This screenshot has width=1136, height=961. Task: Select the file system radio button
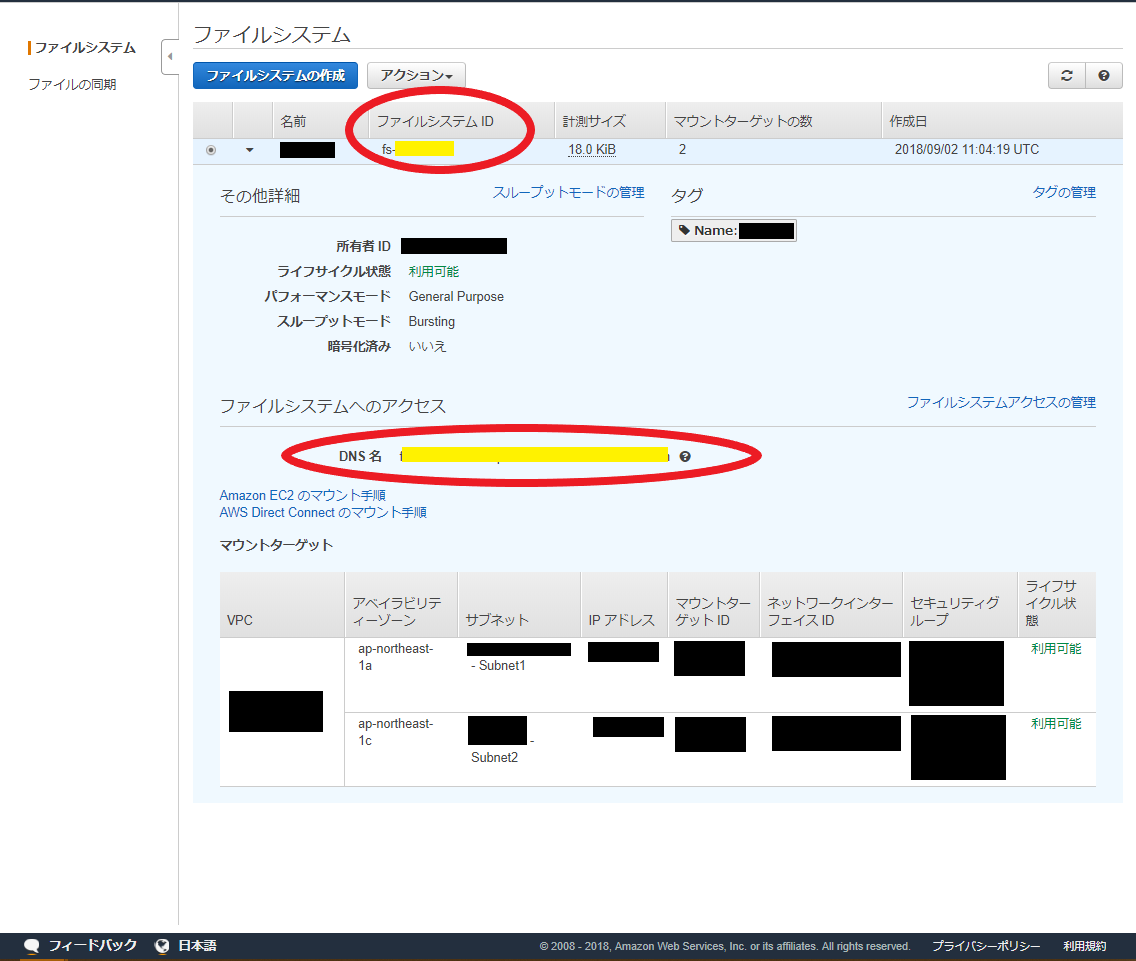pyautogui.click(x=210, y=149)
